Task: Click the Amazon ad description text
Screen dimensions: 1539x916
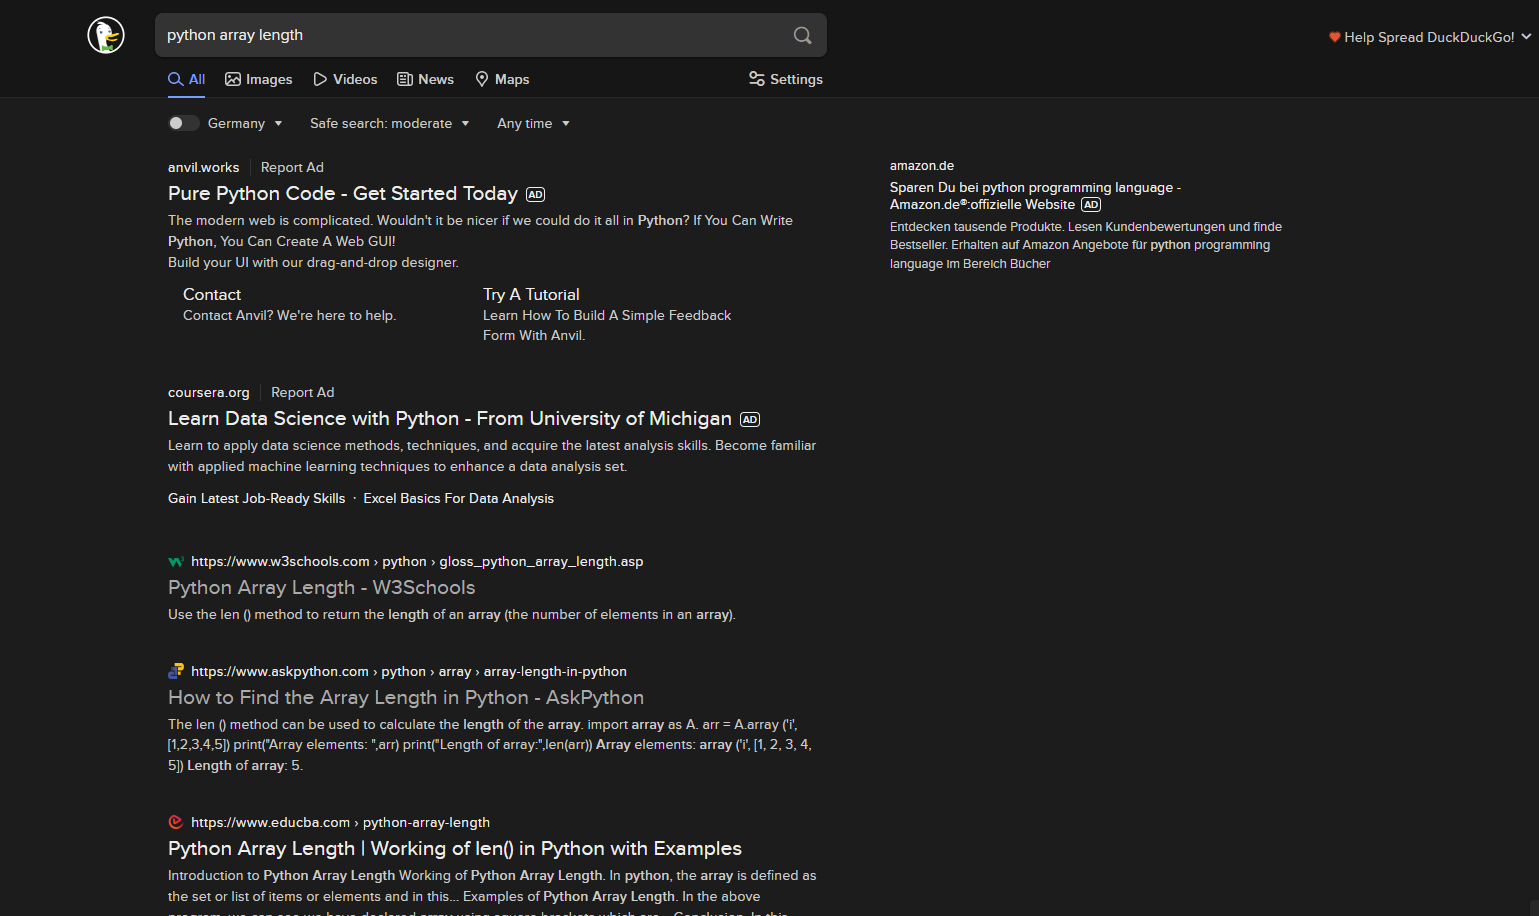Action: tap(1086, 245)
